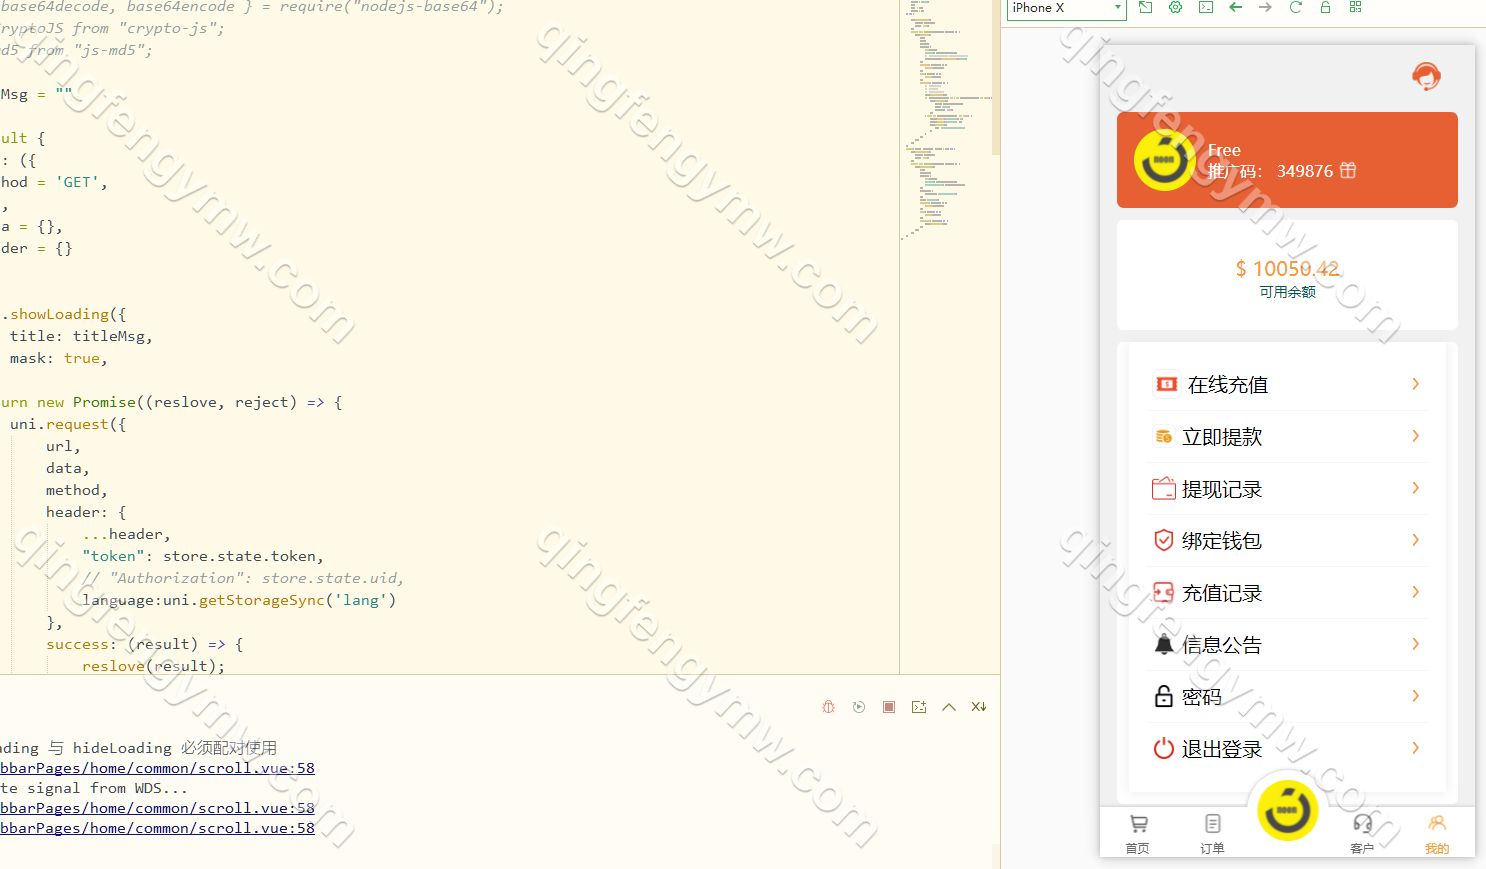Click the "crypto-js" import line
This screenshot has width=1486, height=869.
click(x=112, y=28)
